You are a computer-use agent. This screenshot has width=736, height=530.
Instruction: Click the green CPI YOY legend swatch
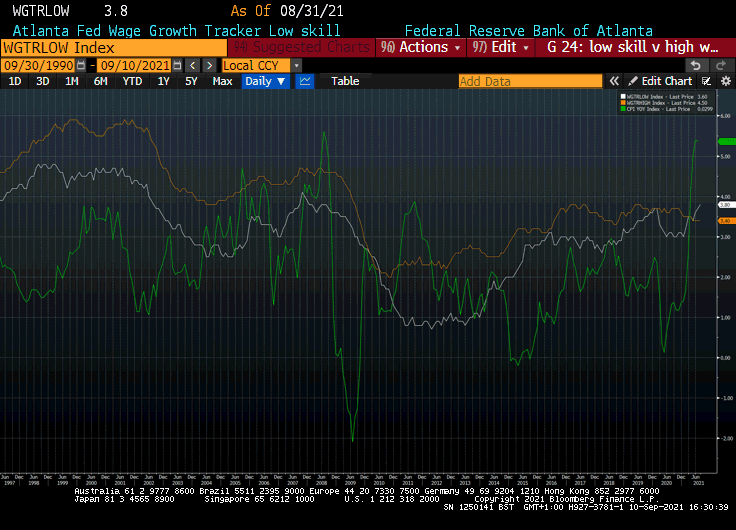point(625,108)
